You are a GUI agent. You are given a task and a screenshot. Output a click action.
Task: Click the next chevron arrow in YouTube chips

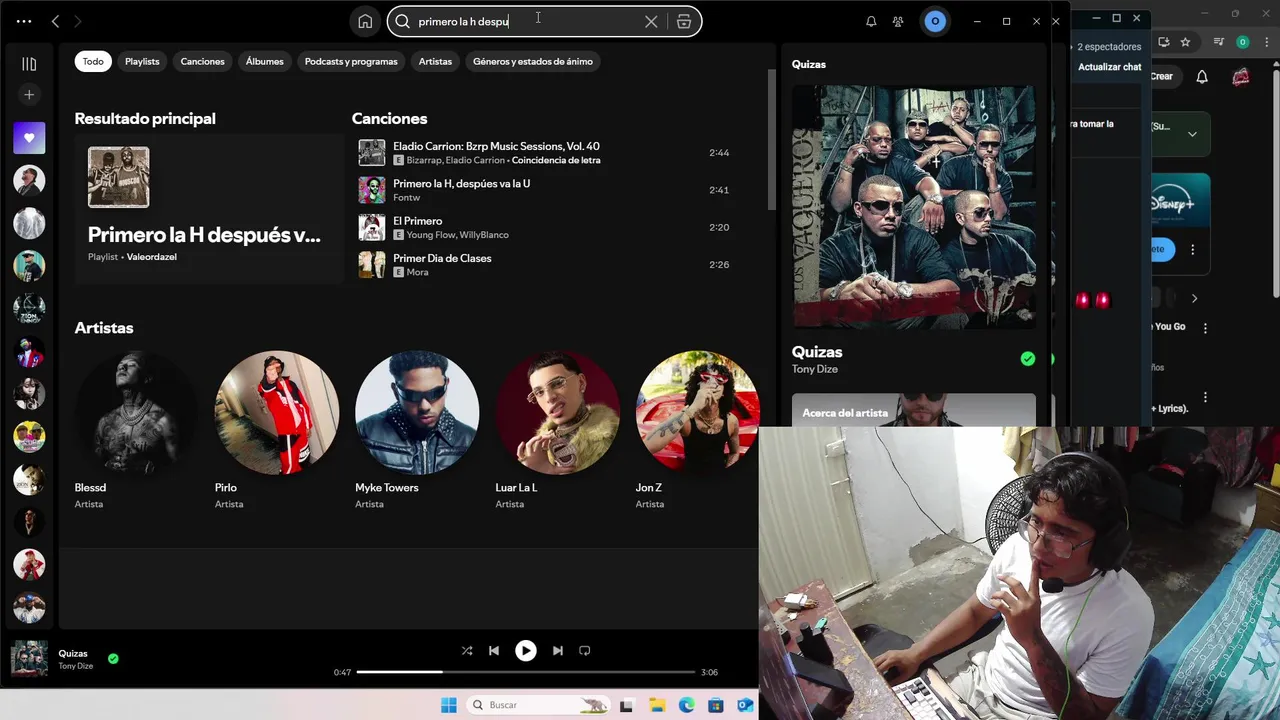pos(1194,298)
